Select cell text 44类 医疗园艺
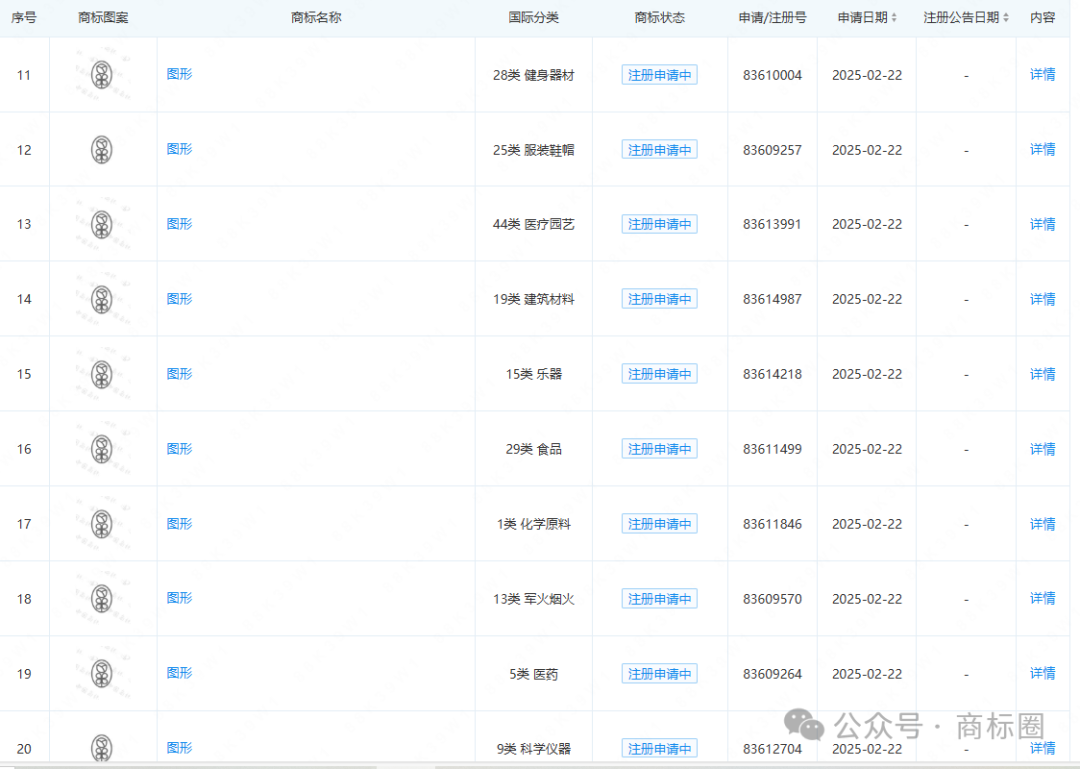1080x769 pixels. 534,224
